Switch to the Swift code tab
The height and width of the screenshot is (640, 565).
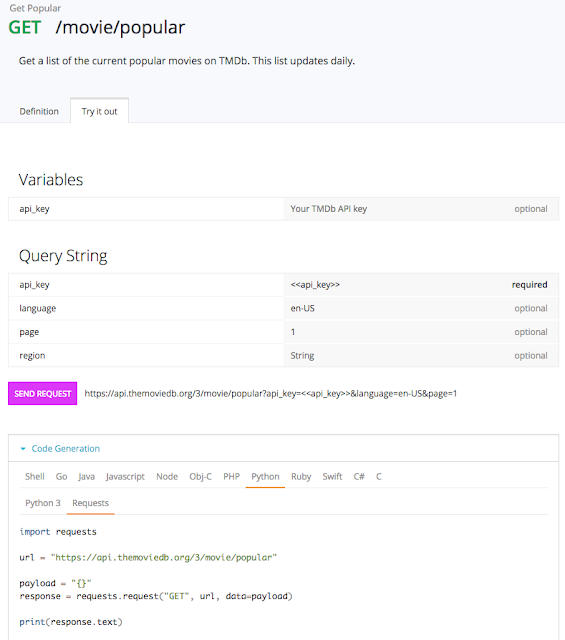(x=332, y=476)
